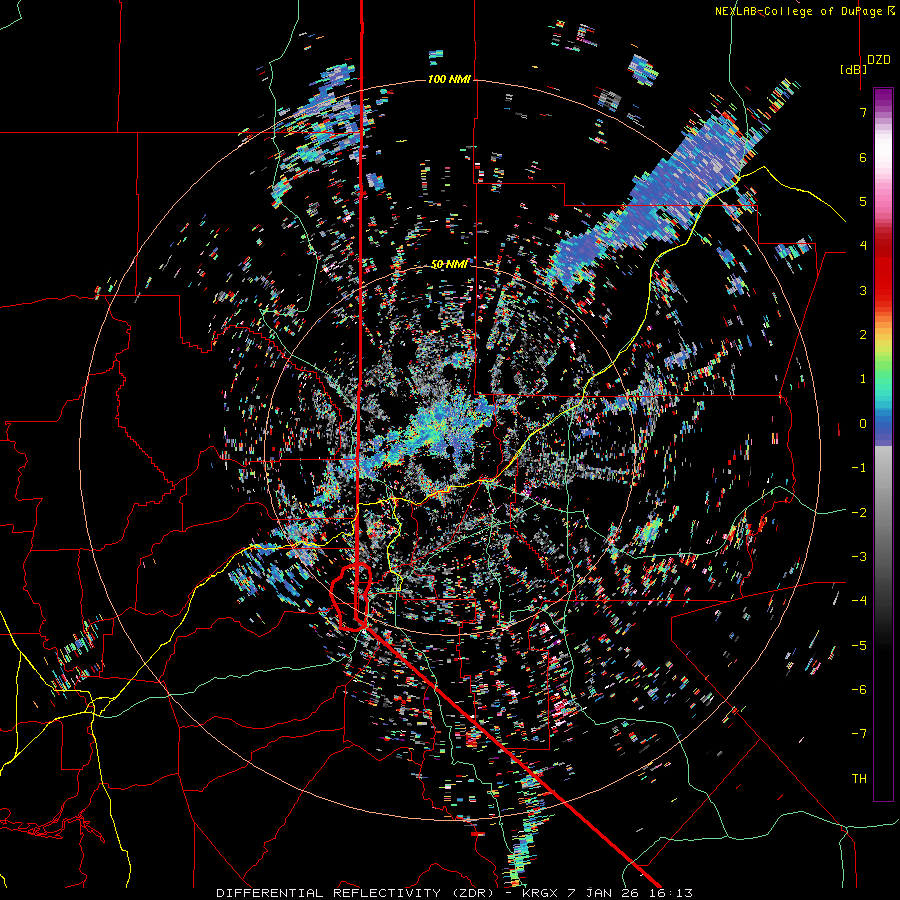Viewport: 900px width, 900px height.
Task: Click the KRGX station identifier
Action: [540, 893]
